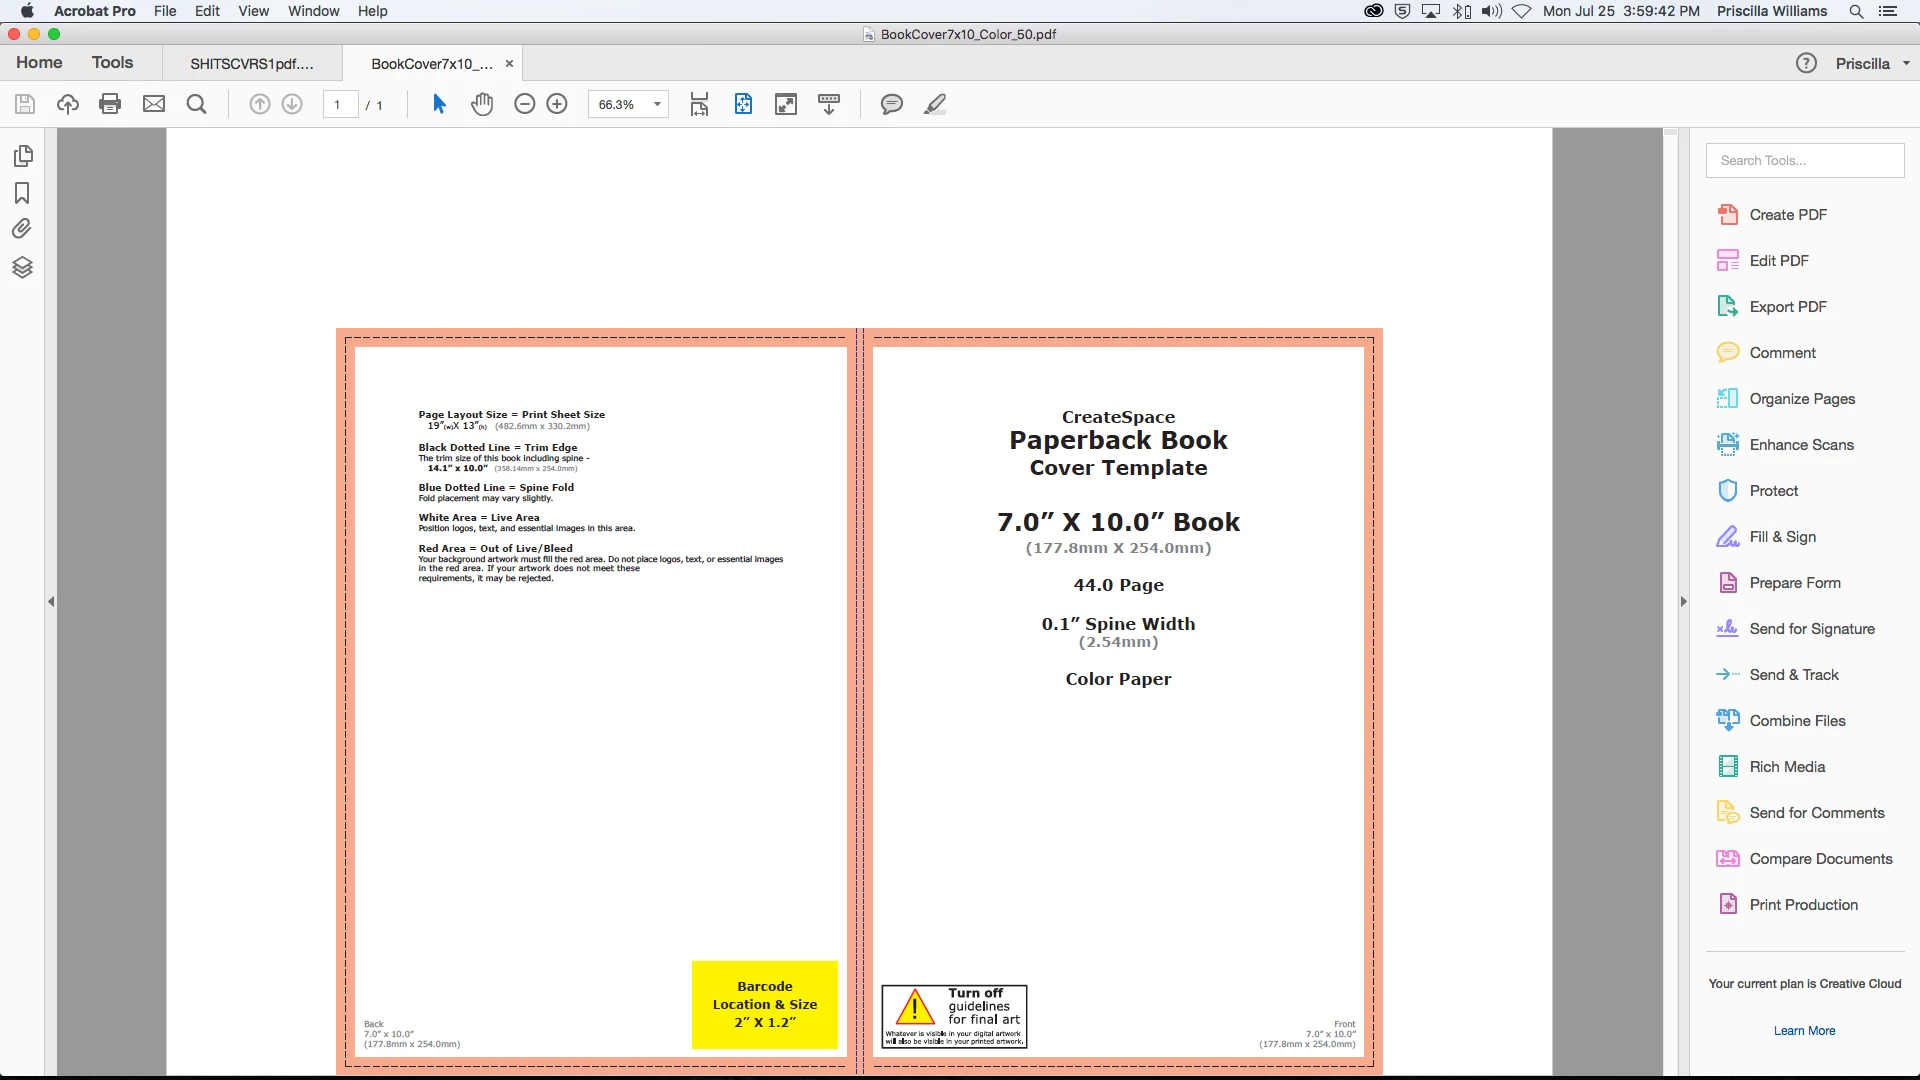This screenshot has width=1920, height=1080.
Task: Open the zoom percentage dropdown
Action: (x=657, y=104)
